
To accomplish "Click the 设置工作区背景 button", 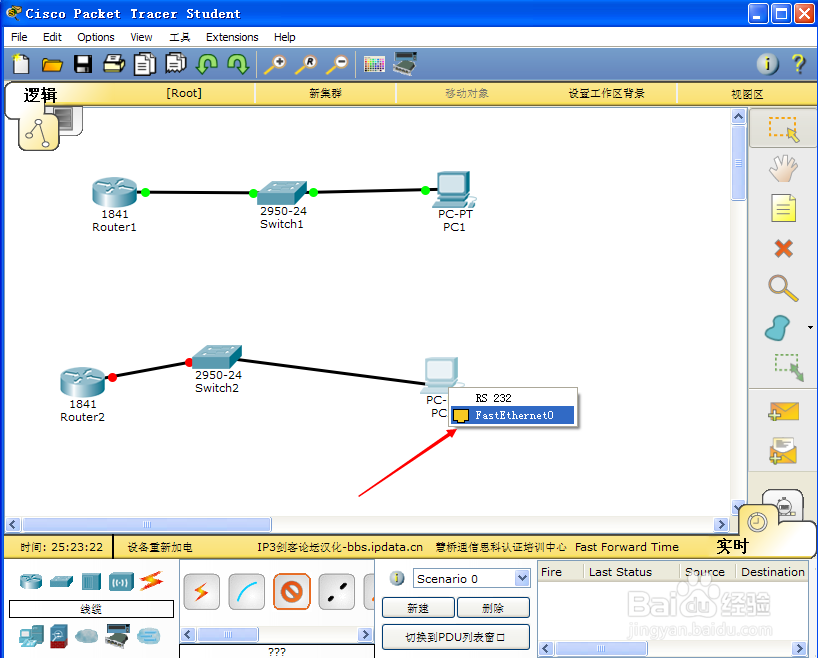I will click(x=607, y=93).
